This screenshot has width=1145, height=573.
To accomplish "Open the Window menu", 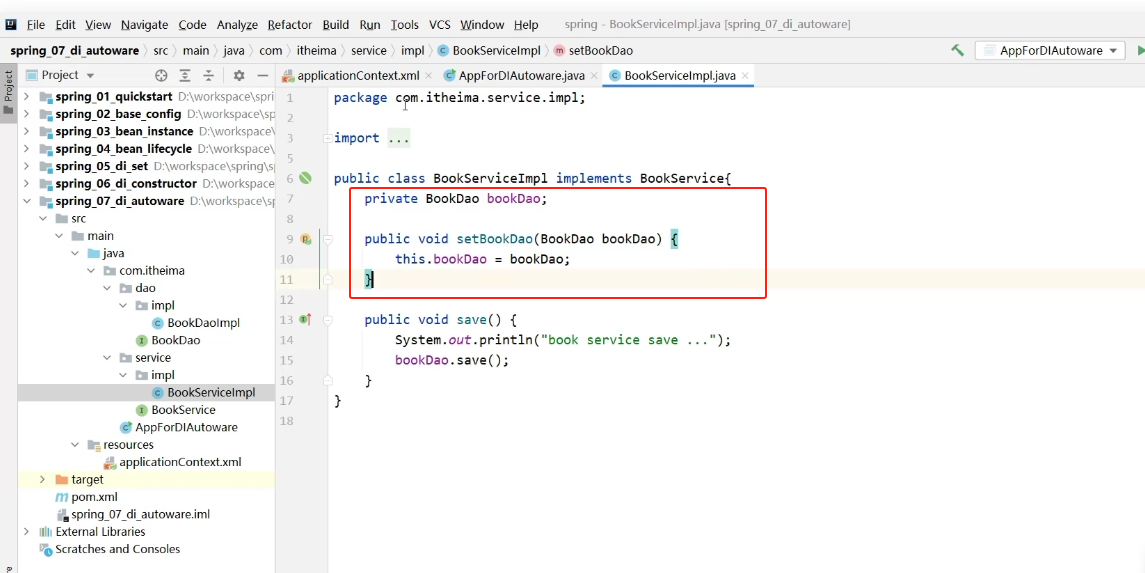I will (482, 25).
